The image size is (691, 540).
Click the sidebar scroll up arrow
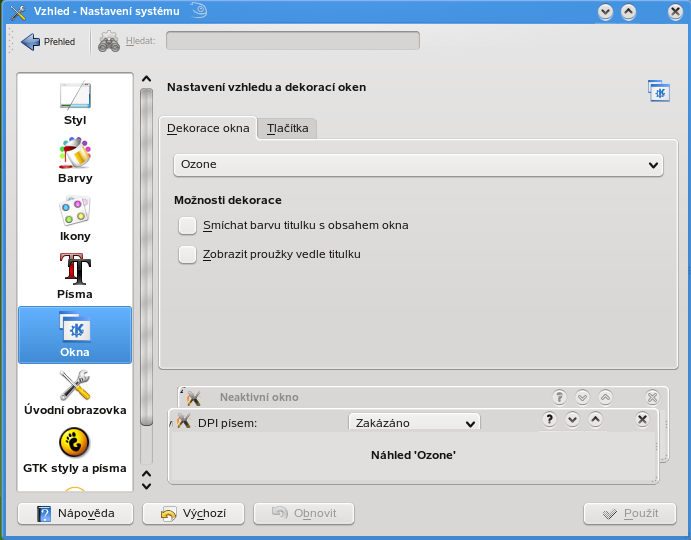[x=146, y=79]
